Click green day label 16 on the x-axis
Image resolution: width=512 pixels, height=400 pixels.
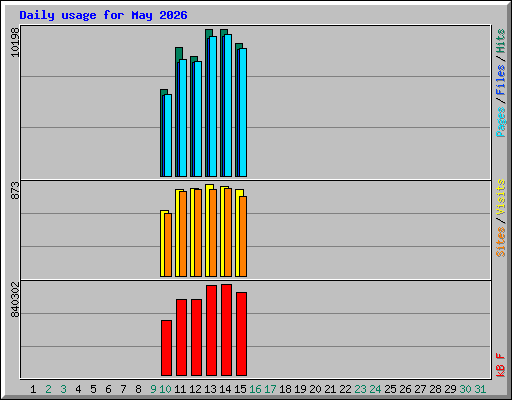pos(255,389)
